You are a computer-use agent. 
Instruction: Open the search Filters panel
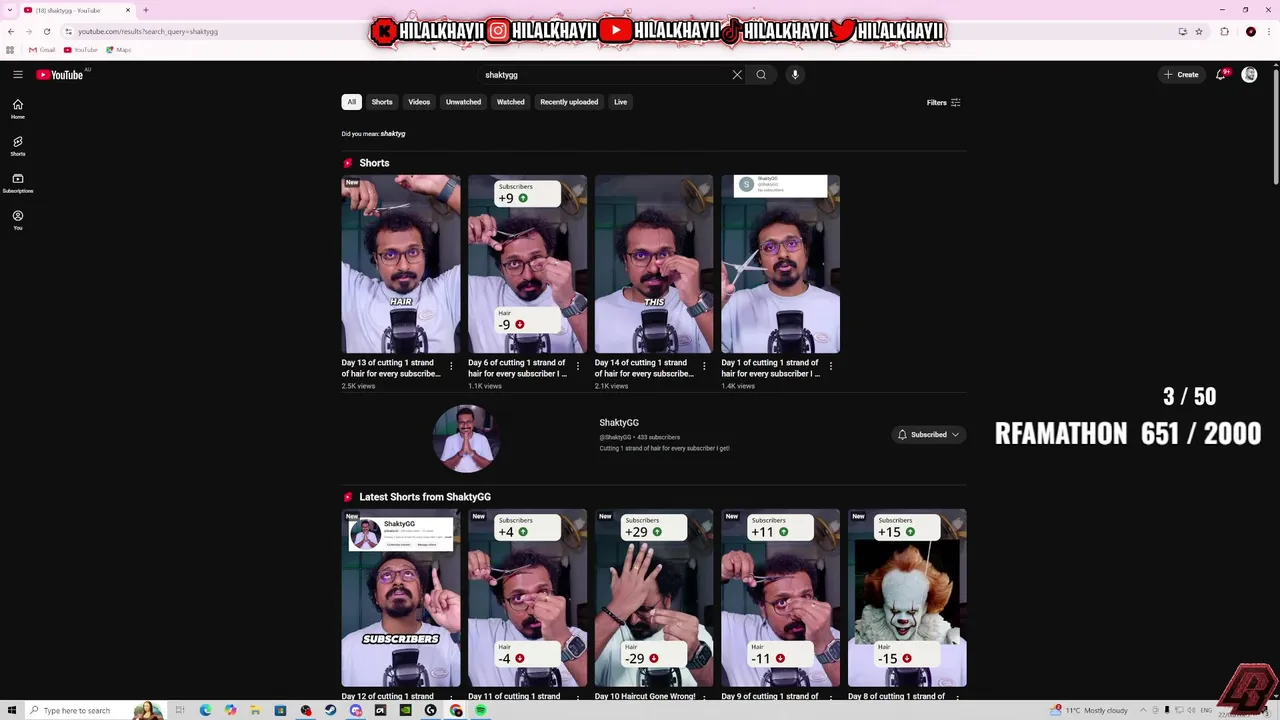(943, 102)
